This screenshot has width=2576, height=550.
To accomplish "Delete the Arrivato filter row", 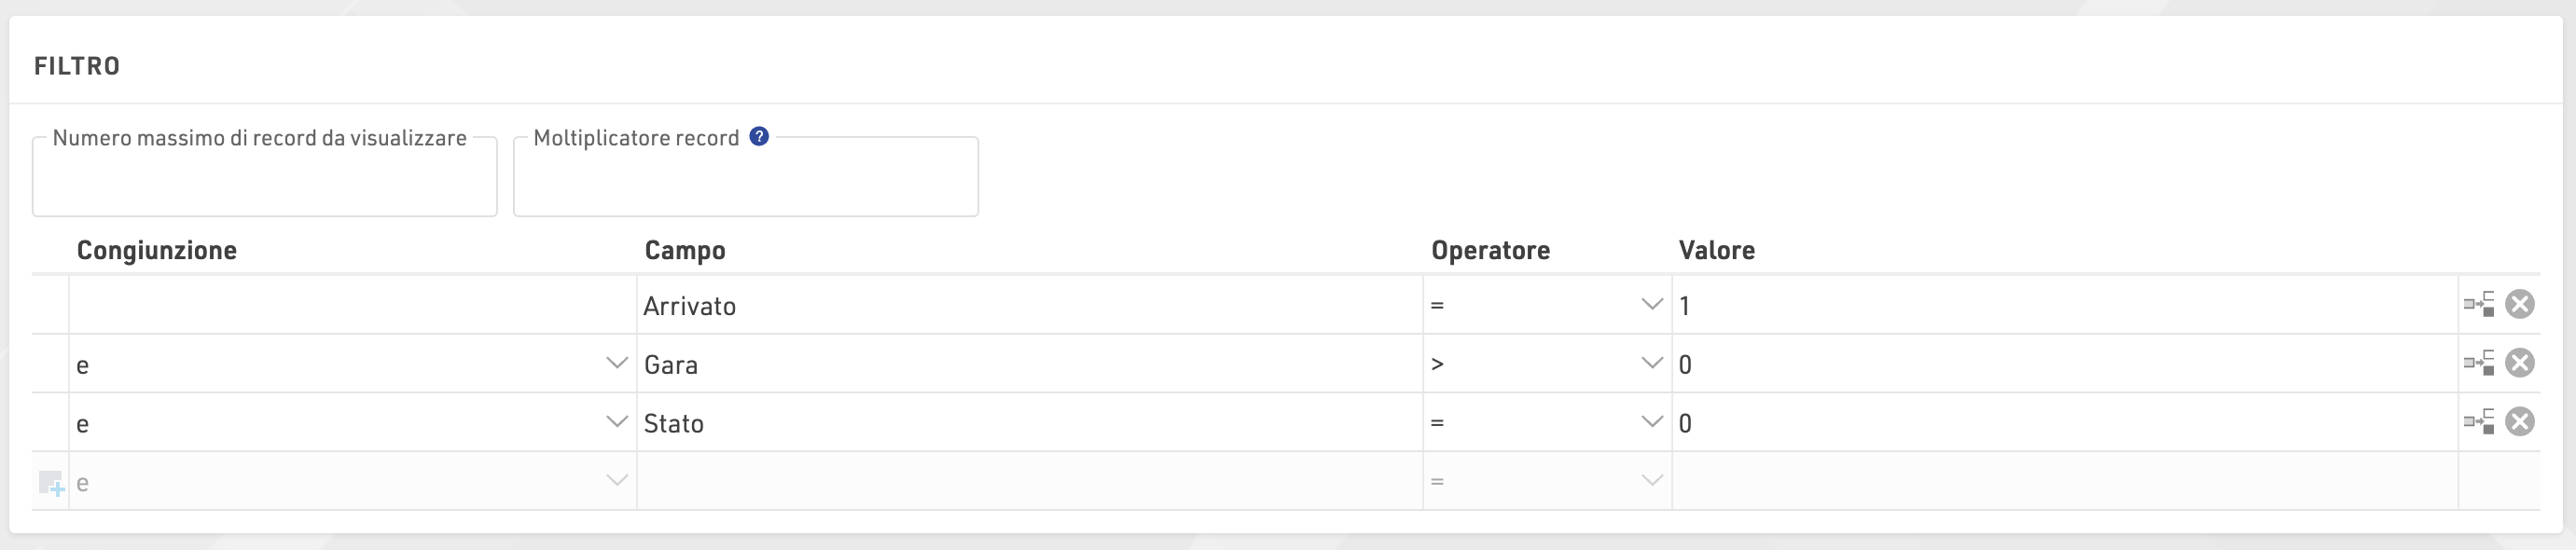I will pos(2519,304).
